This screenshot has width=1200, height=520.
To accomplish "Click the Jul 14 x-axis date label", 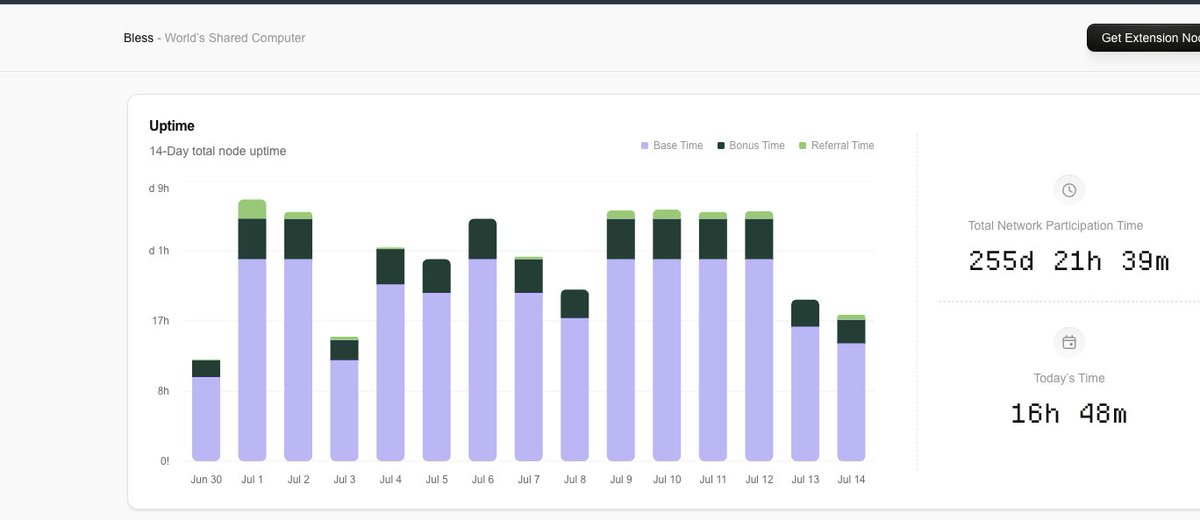I will tap(851, 480).
